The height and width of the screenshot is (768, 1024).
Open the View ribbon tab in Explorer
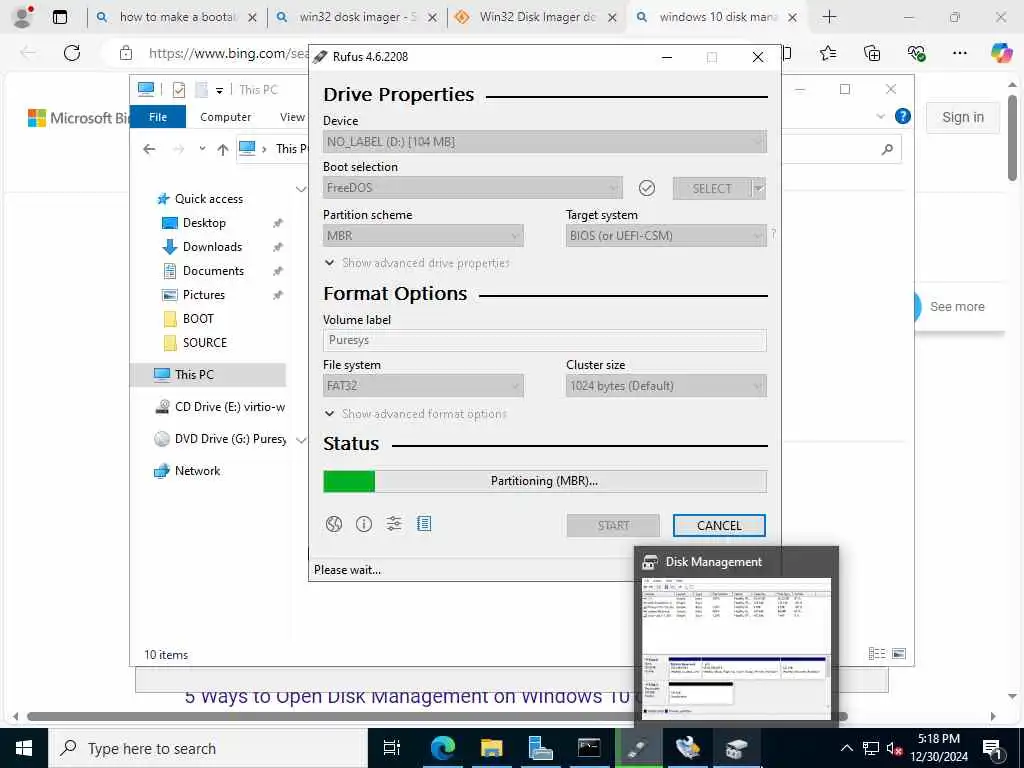click(293, 117)
